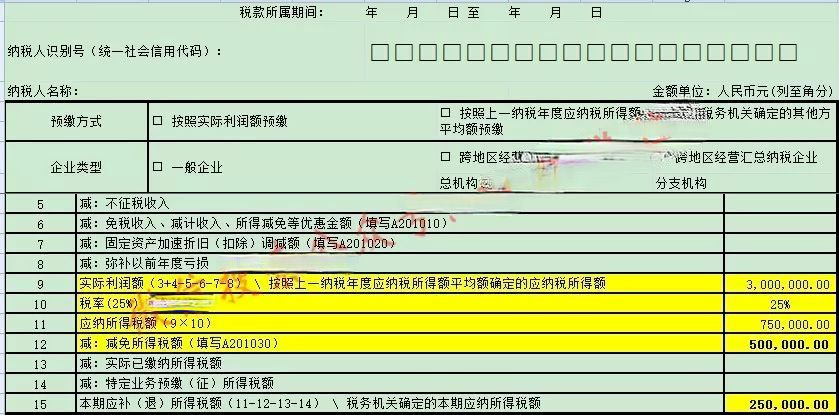Select the 25% tax rate value cell
839x415 pixels.
(x=779, y=304)
